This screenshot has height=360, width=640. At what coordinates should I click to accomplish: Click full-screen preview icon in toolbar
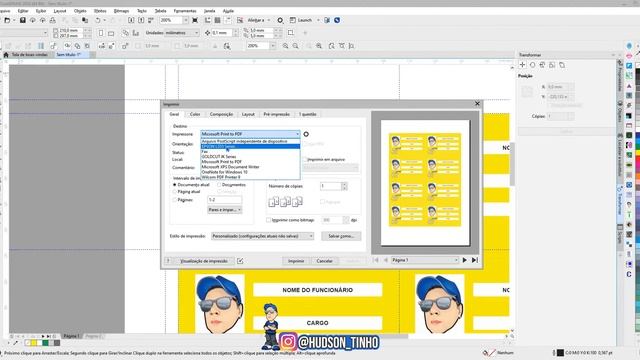coord(195,20)
